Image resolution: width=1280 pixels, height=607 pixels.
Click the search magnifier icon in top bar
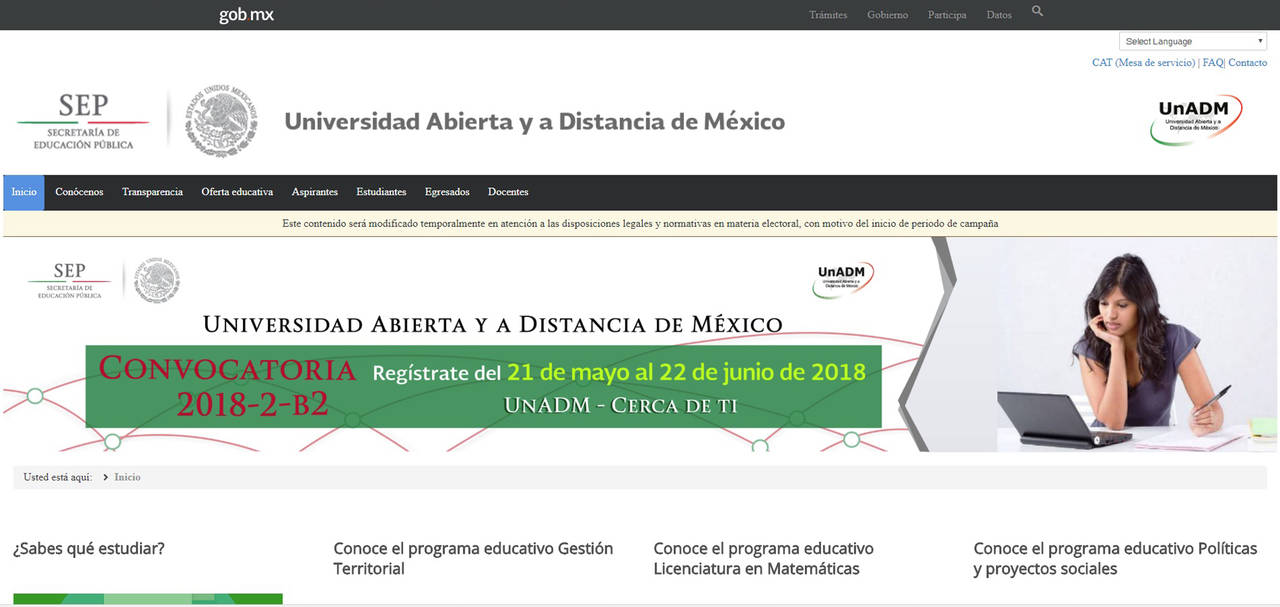coord(1037,12)
